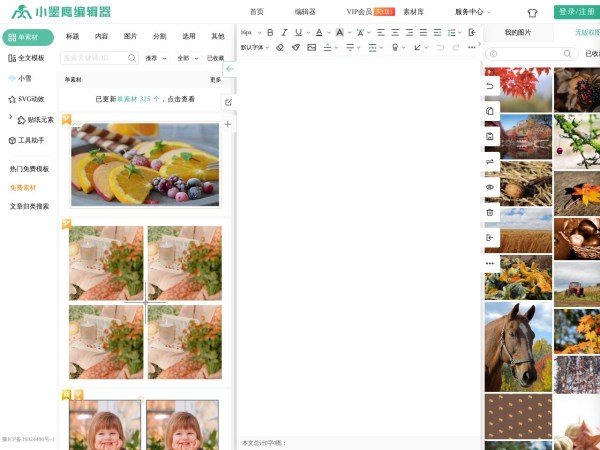Switch to the 图片 tab
The height and width of the screenshot is (450, 600).
(x=130, y=36)
